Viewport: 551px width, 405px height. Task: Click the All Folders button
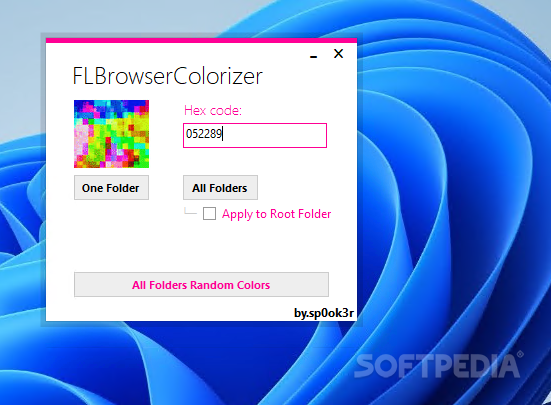coord(220,188)
